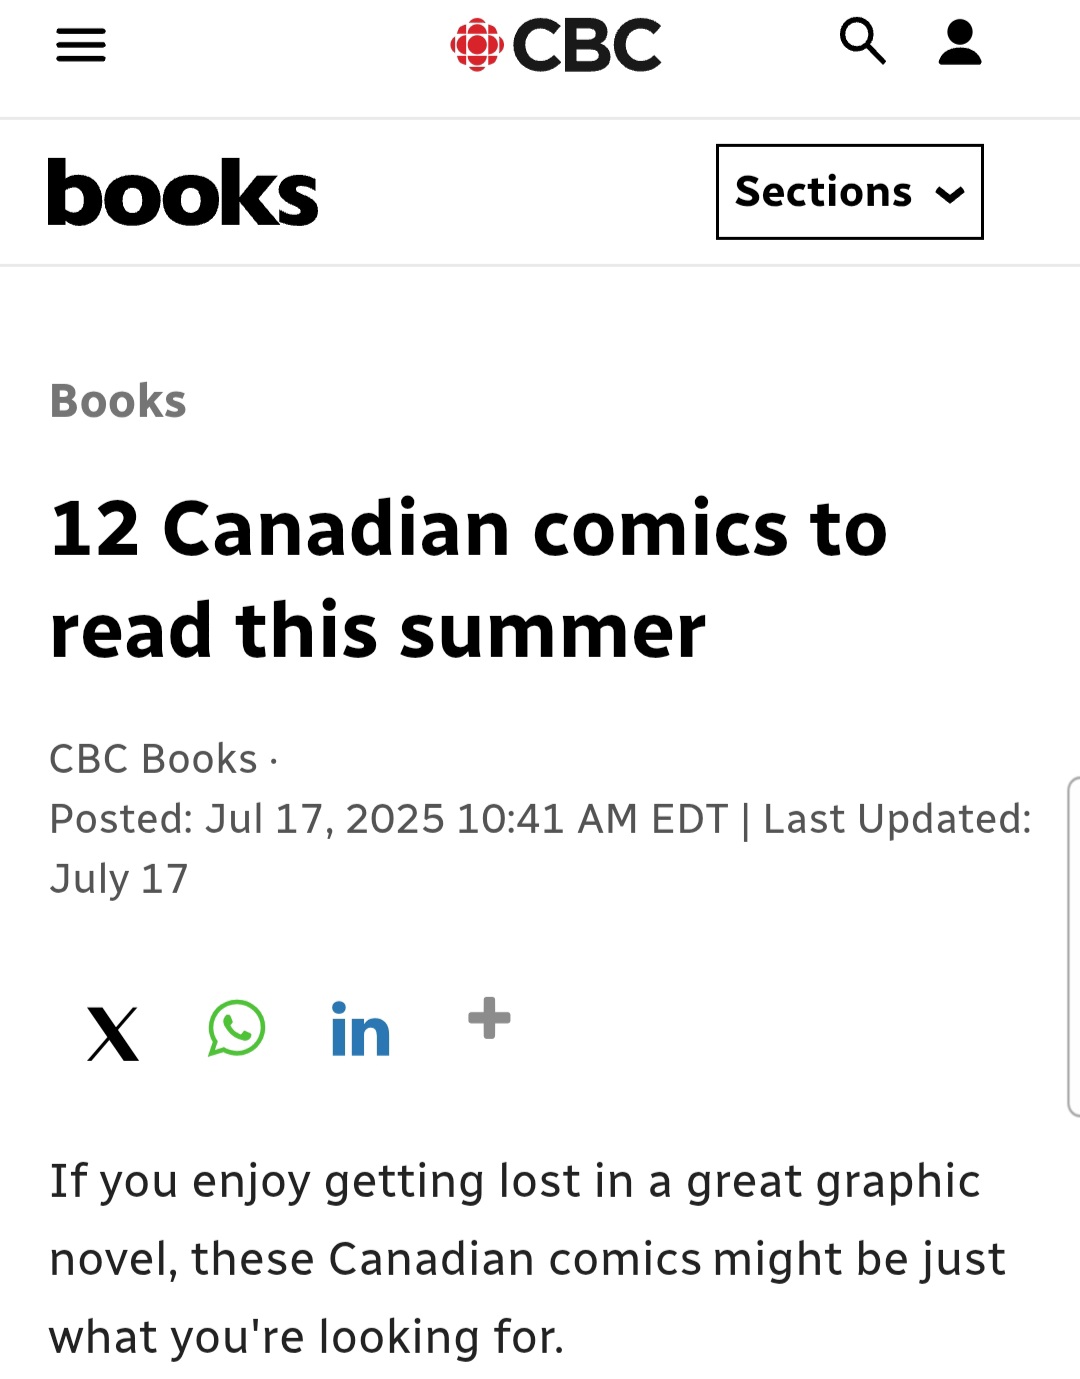Click the Last Updated label

(896, 819)
